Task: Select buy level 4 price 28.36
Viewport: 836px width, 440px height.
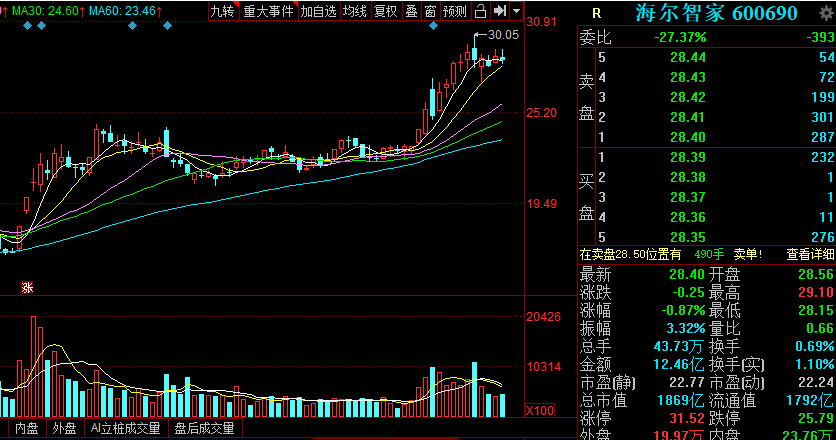Action: pos(688,217)
